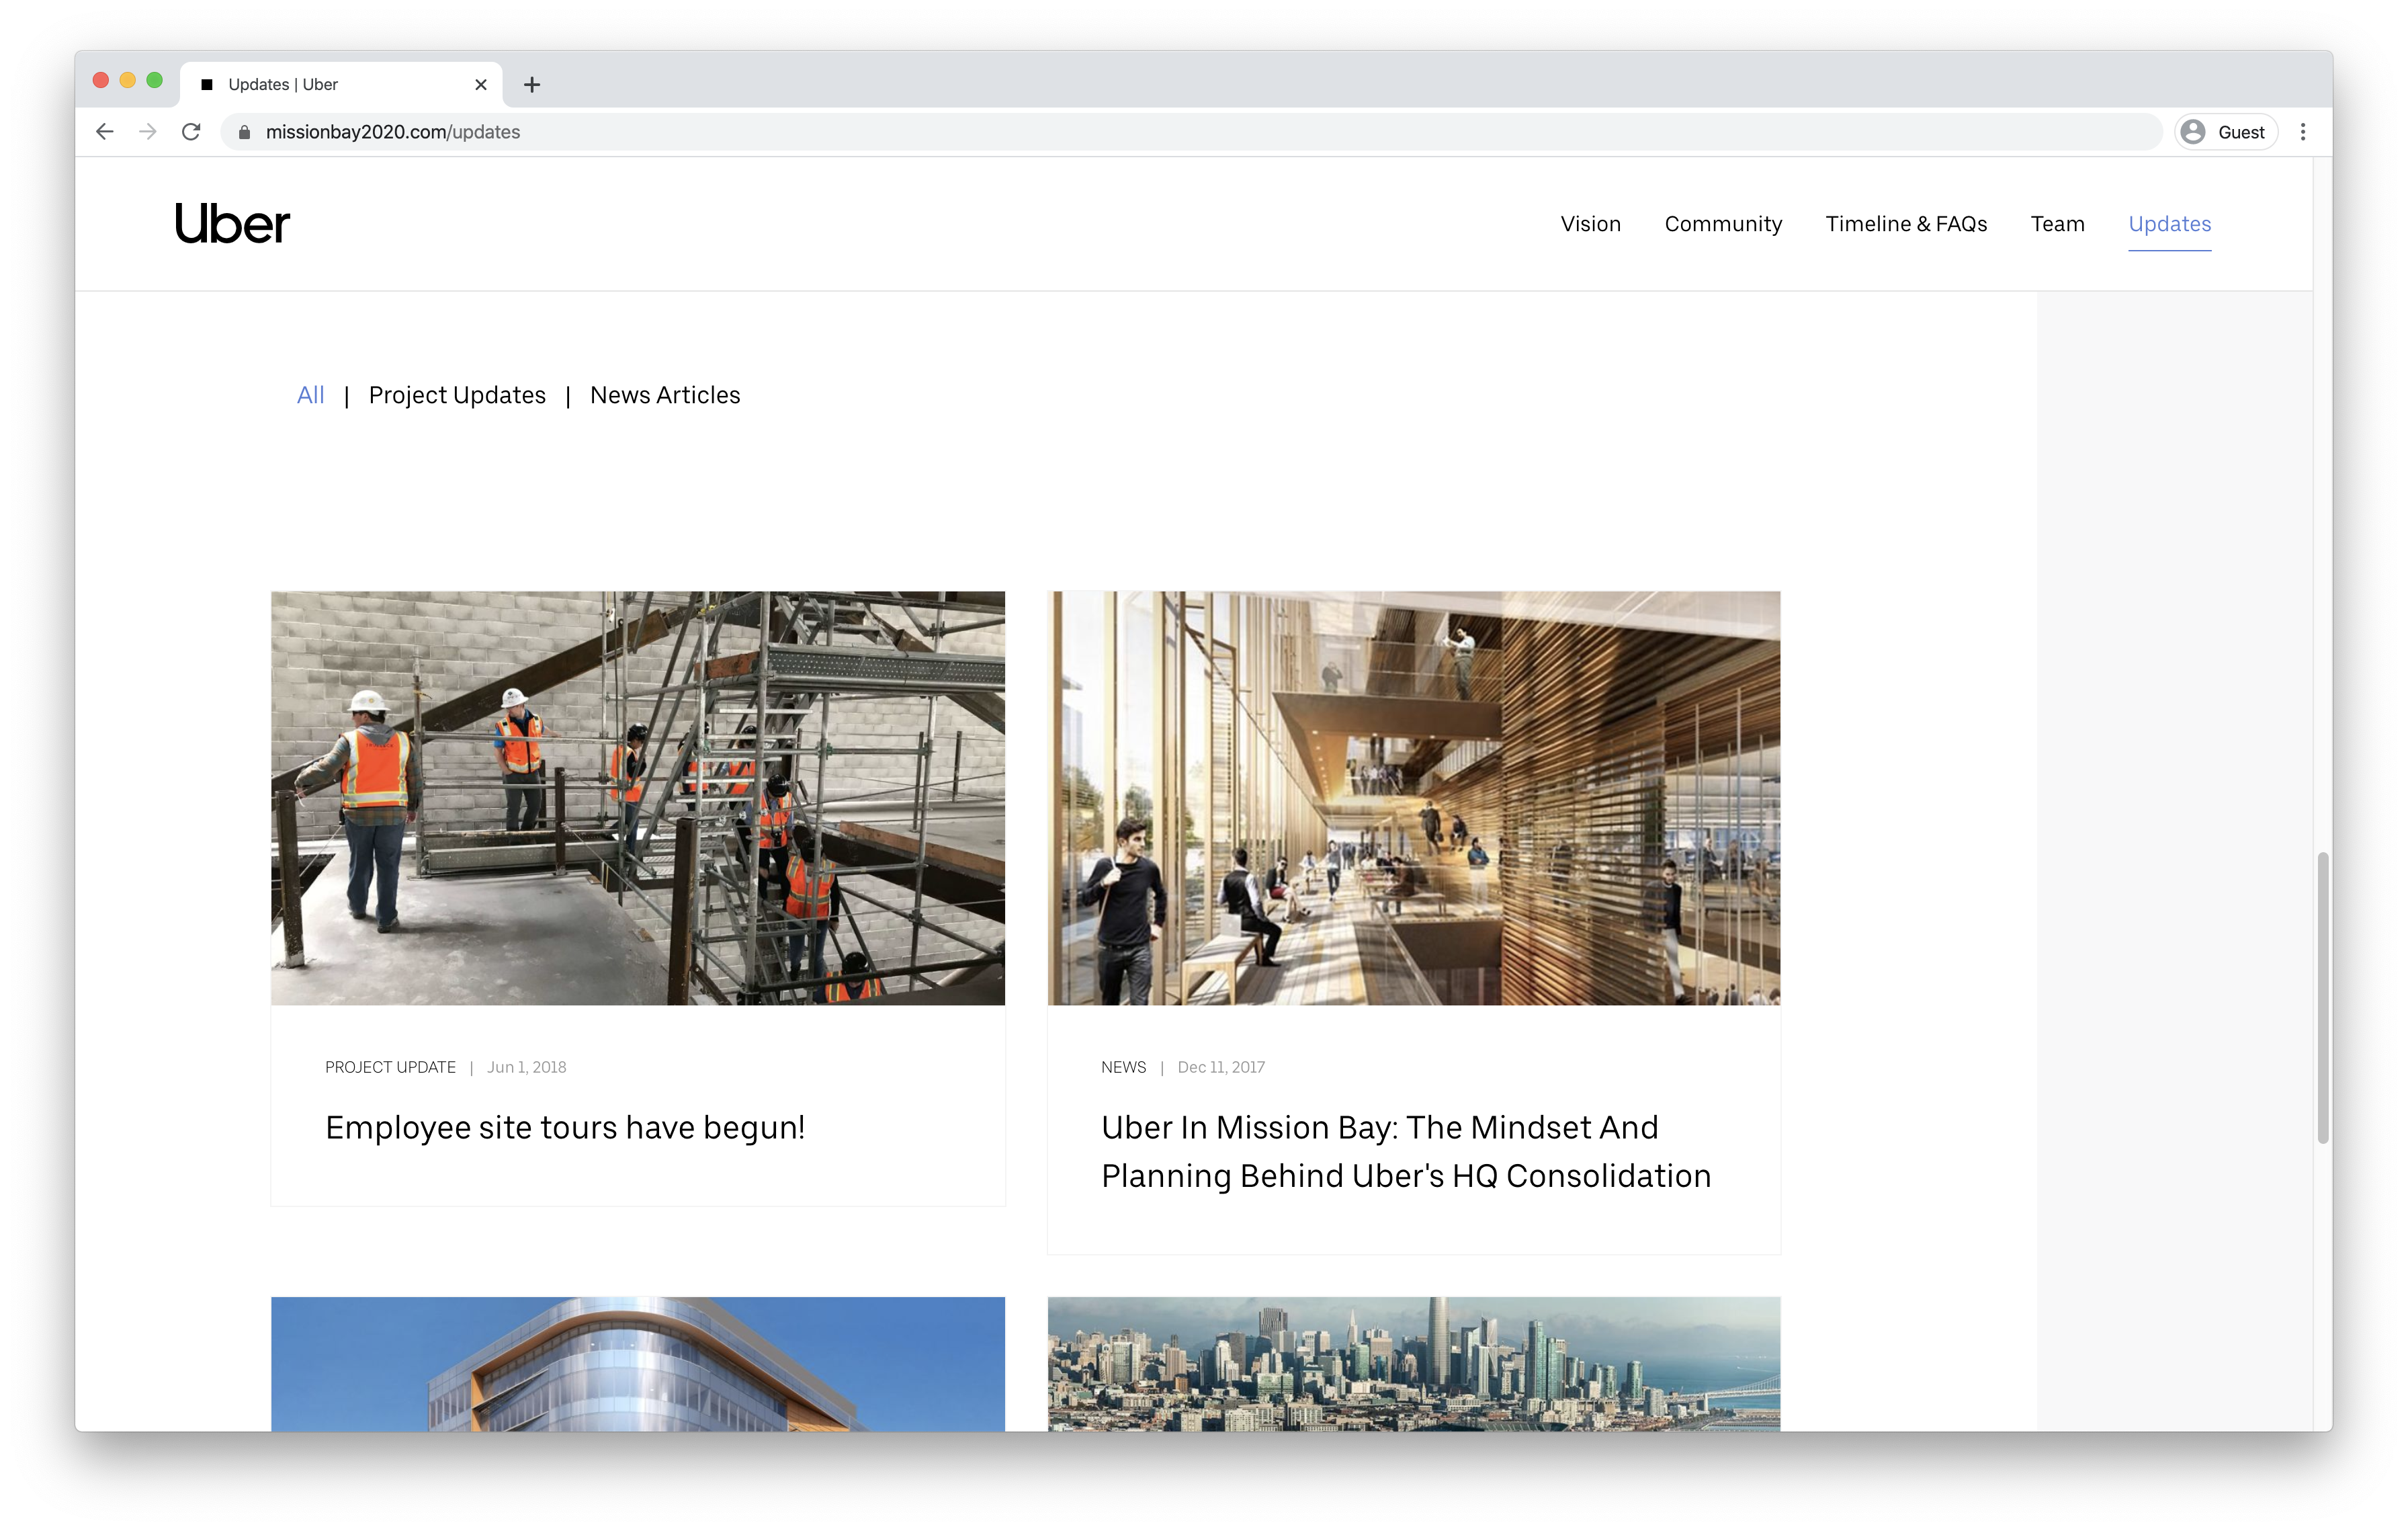
Task: Select the All filter
Action: (310, 395)
